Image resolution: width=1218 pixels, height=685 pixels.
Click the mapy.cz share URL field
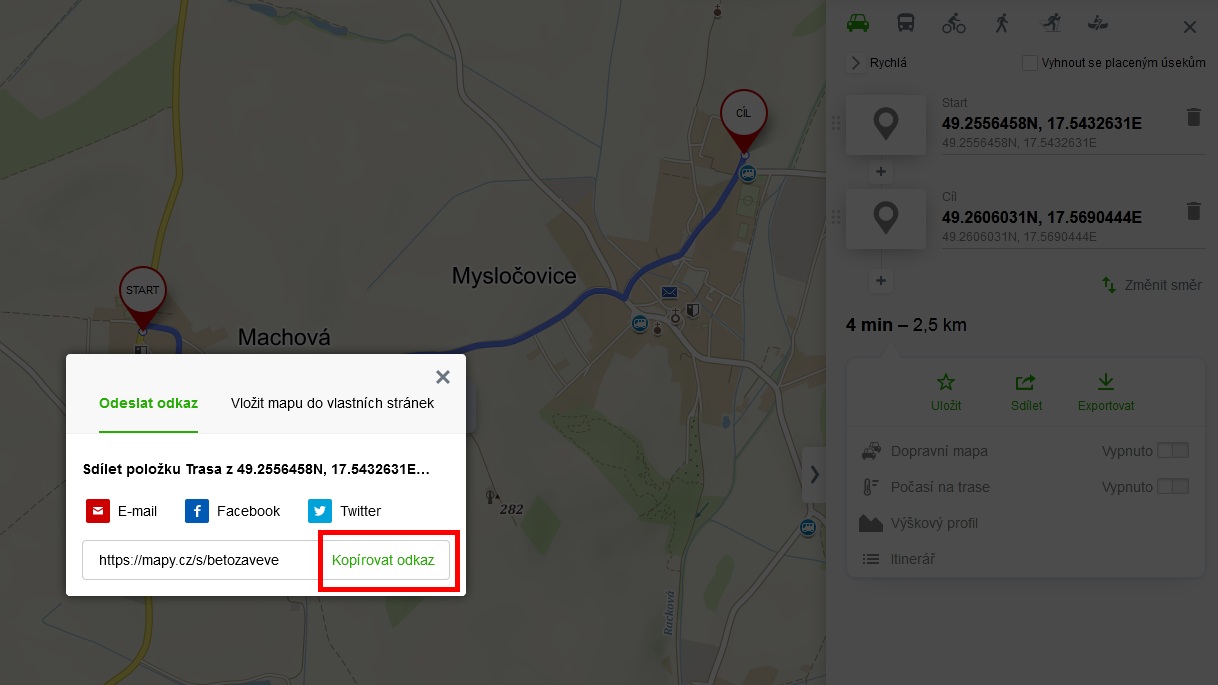click(x=200, y=560)
